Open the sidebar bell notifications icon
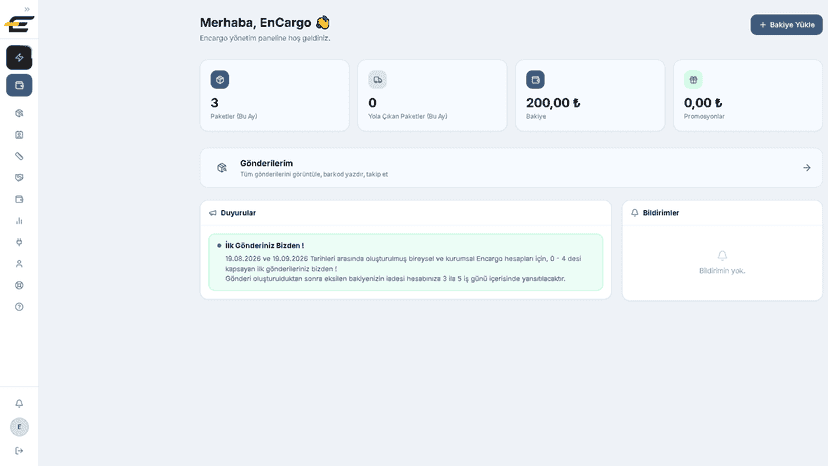828x466 pixels. tap(19, 404)
